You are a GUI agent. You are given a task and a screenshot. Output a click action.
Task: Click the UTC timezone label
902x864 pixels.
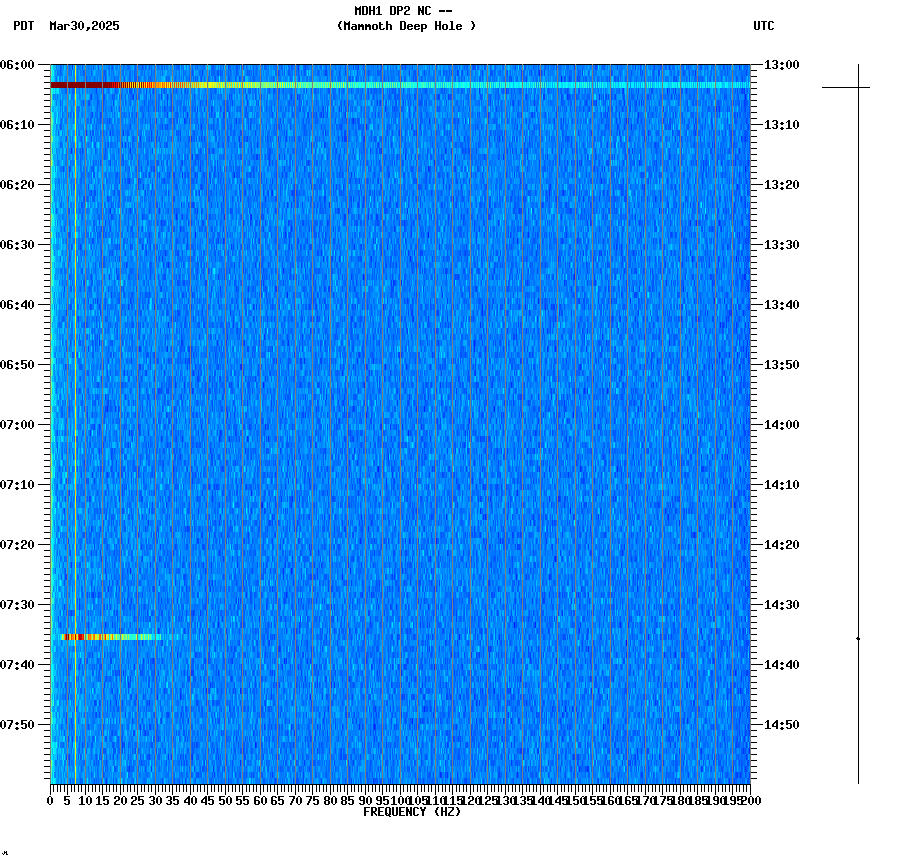[x=765, y=27]
